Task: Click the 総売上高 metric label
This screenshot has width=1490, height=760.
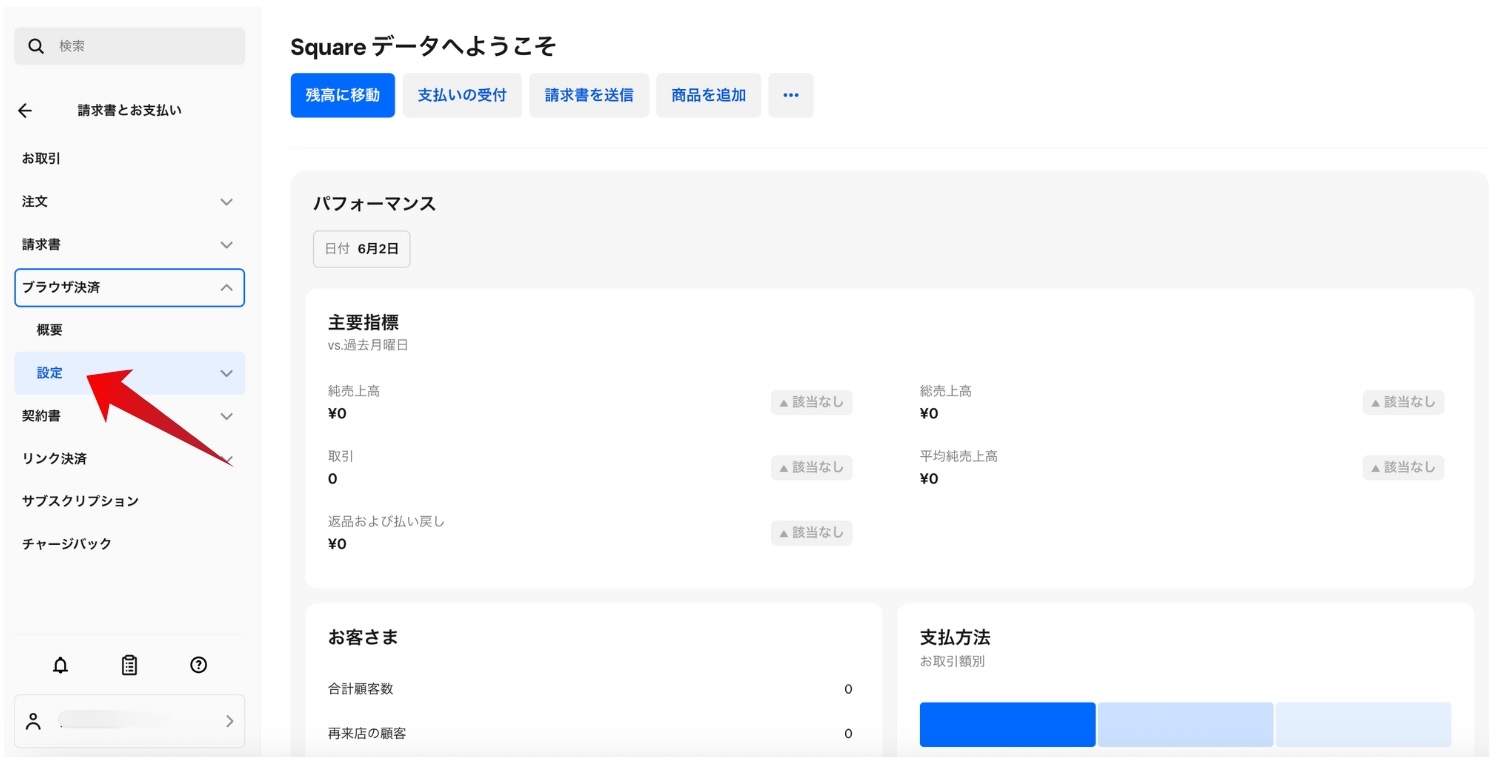Action: click(946, 391)
